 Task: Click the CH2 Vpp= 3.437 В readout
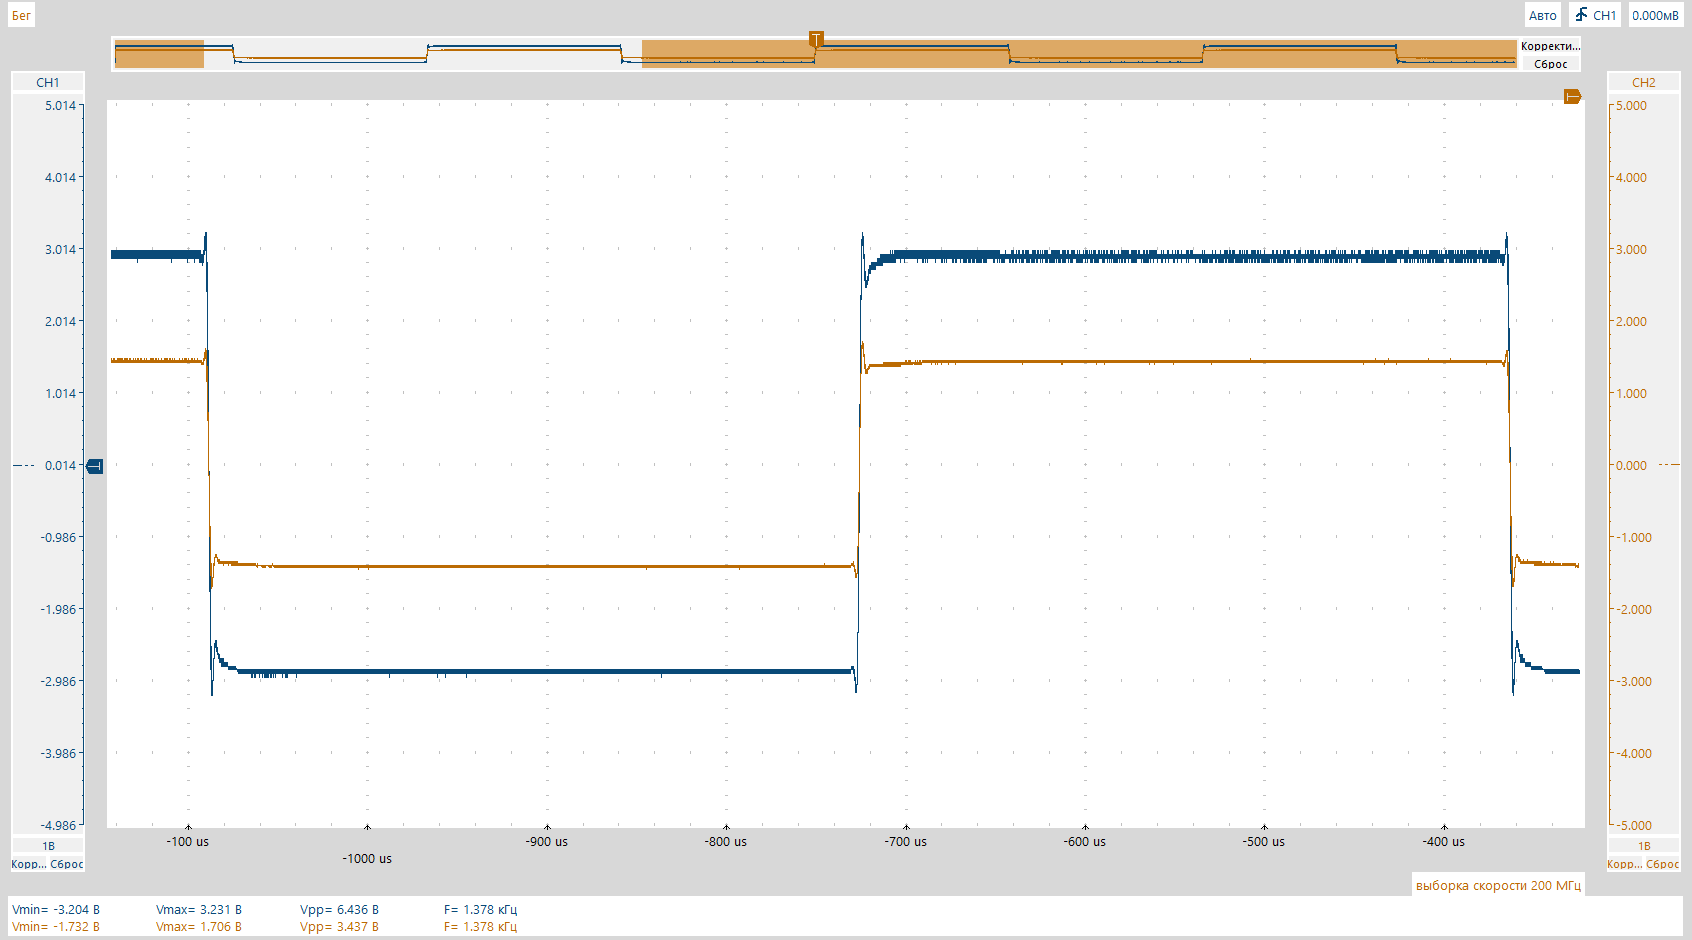pyautogui.click(x=339, y=926)
